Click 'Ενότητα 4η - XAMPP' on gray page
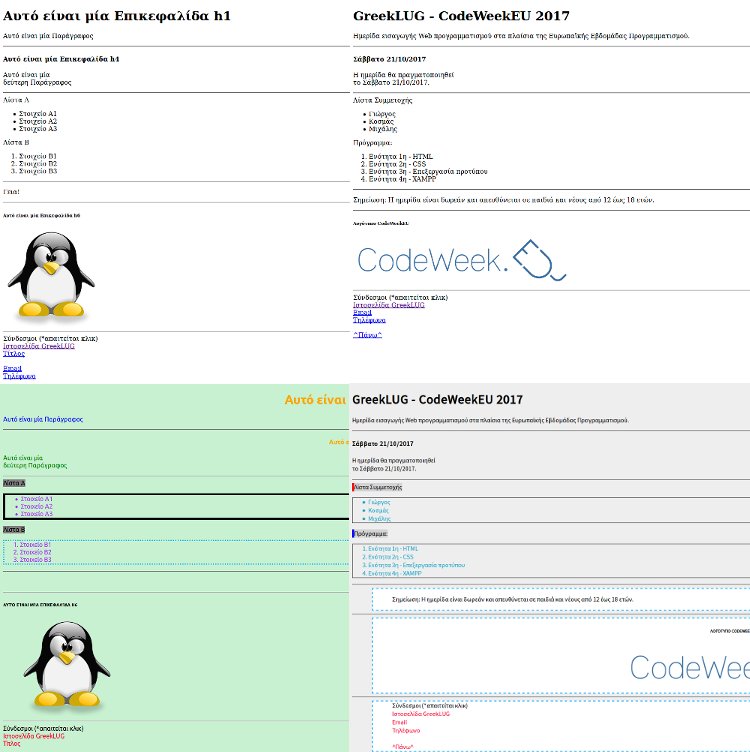The height and width of the screenshot is (752, 750). click(x=395, y=573)
